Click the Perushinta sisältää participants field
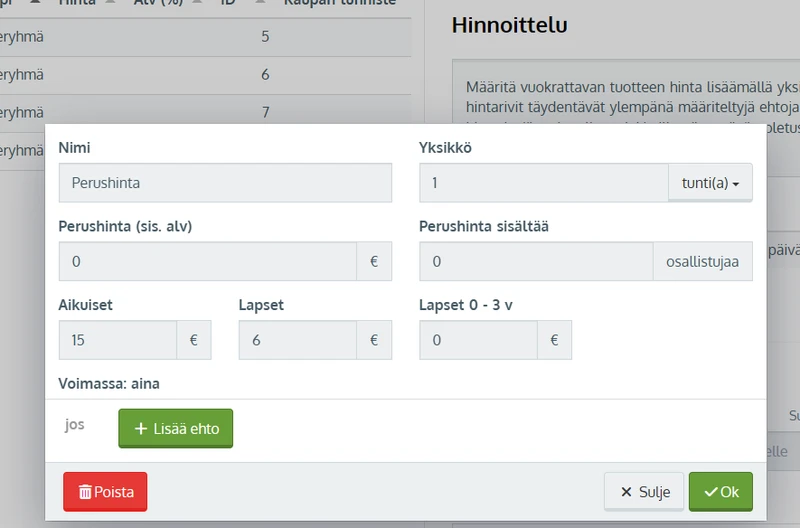Viewport: 800px width, 528px height. (x=536, y=261)
